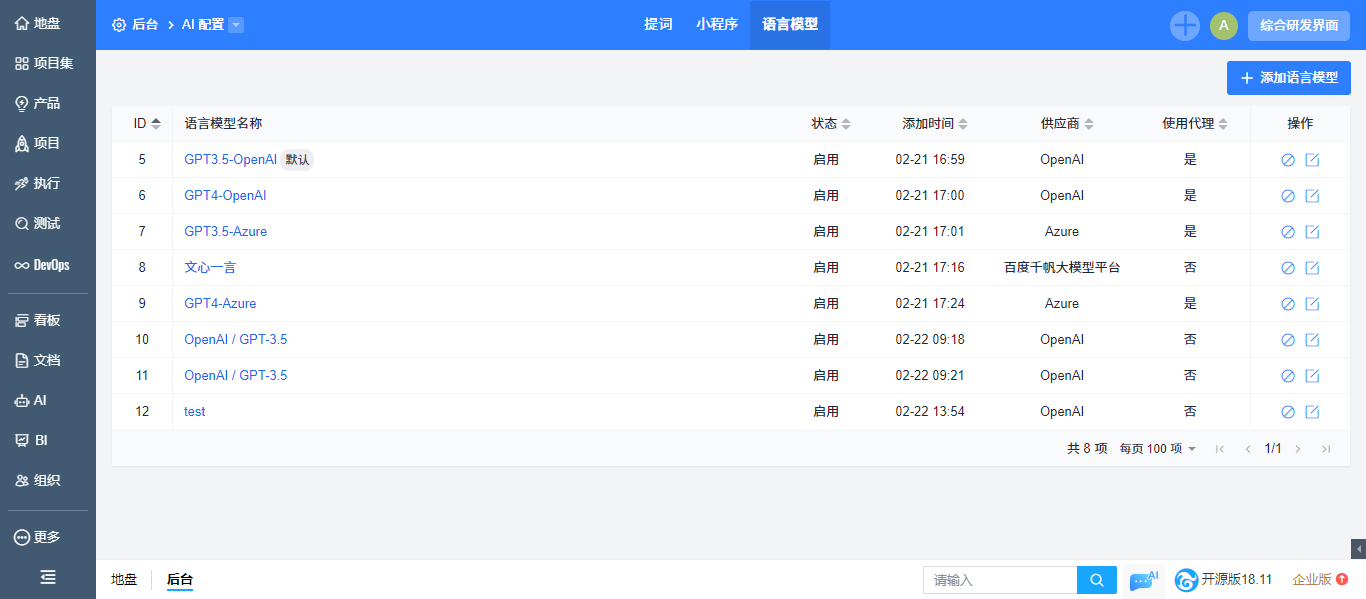Image resolution: width=1366 pixels, height=599 pixels.
Task: Click the disable icon for GPT4-OpenAI row
Action: (1288, 196)
